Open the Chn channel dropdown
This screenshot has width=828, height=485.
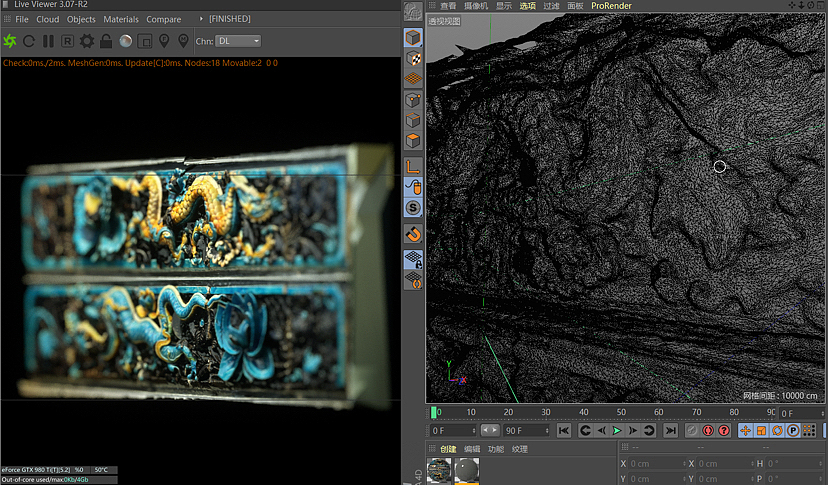pos(240,41)
